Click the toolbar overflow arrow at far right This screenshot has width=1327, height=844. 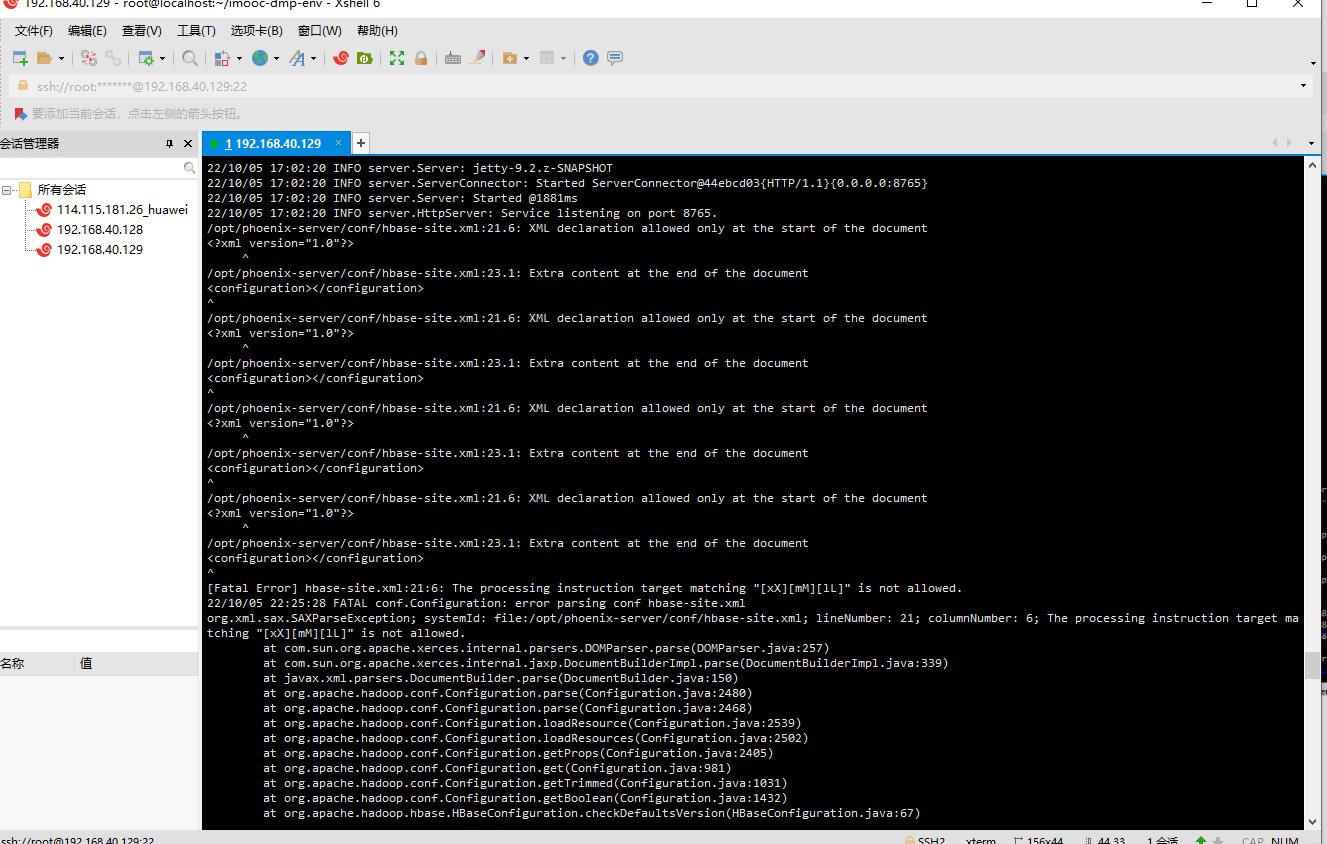point(1312,63)
